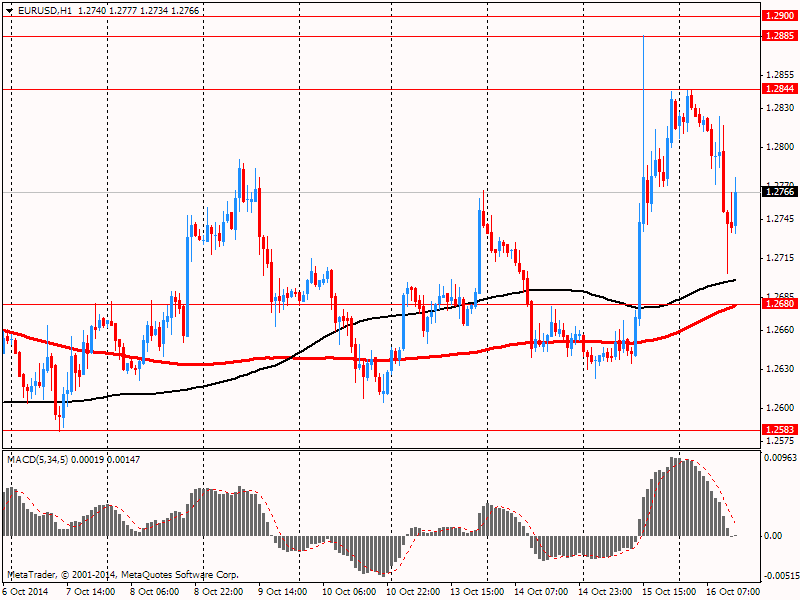Click the current price label 1.2766

780,192
